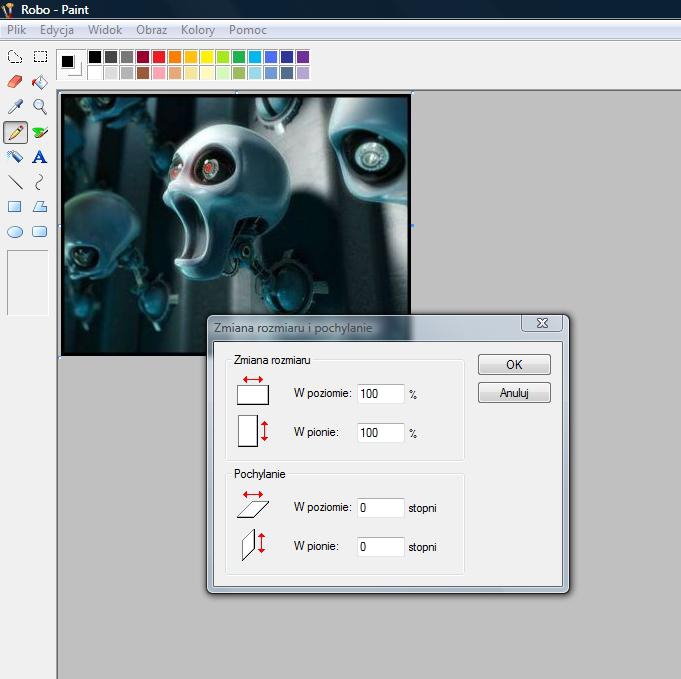The image size is (681, 679).
Task: Pick the lavender palette swatch
Action: pos(303,73)
